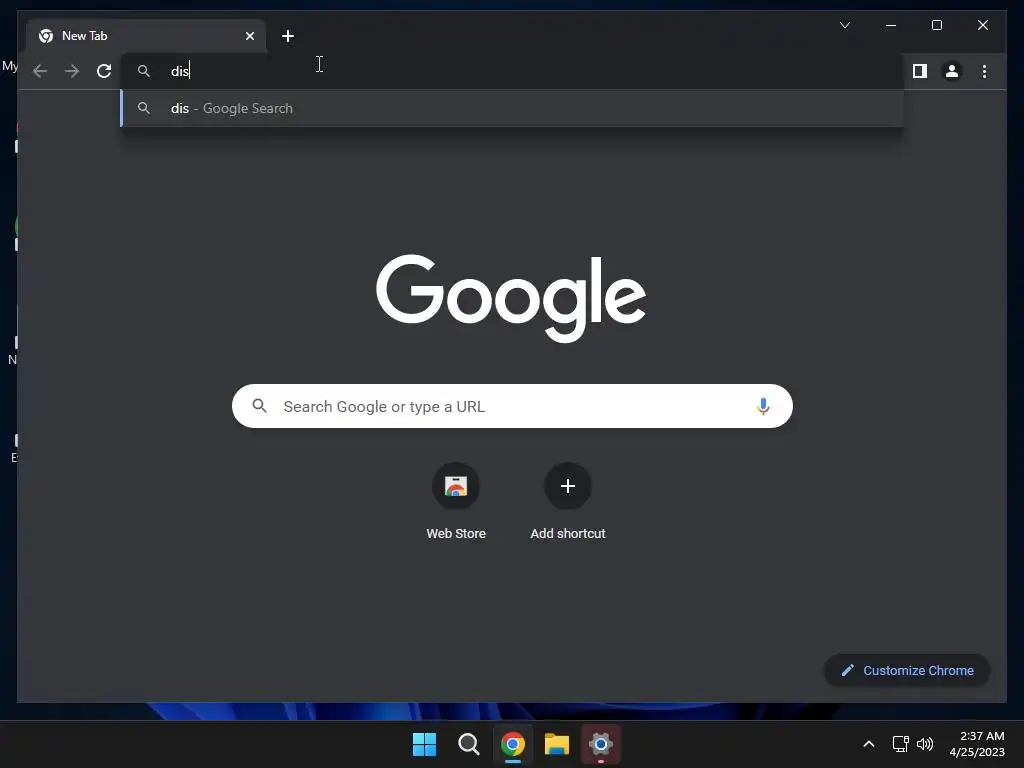Select the New Tab tab
1024x768 pixels.
pyautogui.click(x=146, y=36)
